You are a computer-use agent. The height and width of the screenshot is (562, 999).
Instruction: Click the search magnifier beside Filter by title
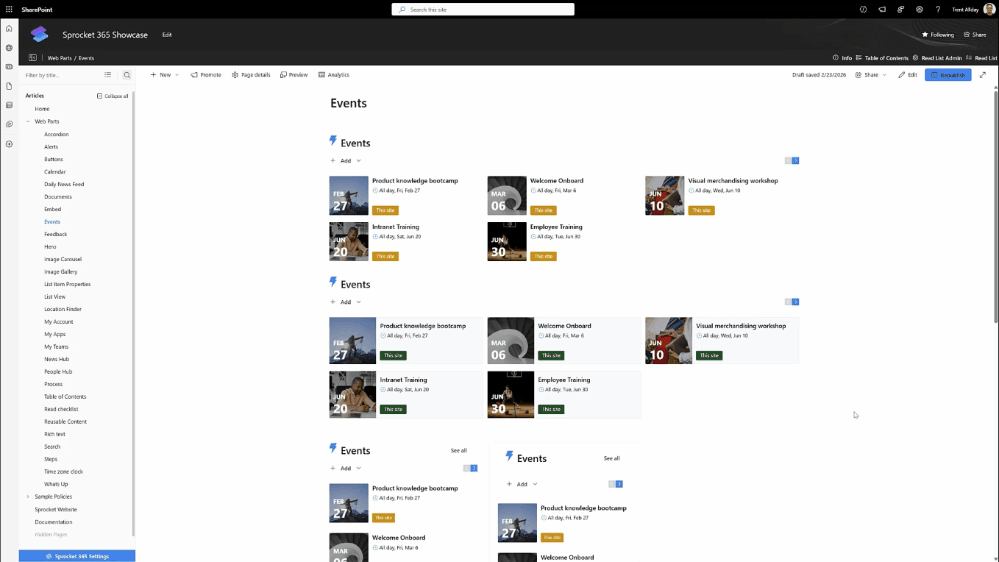pos(127,75)
